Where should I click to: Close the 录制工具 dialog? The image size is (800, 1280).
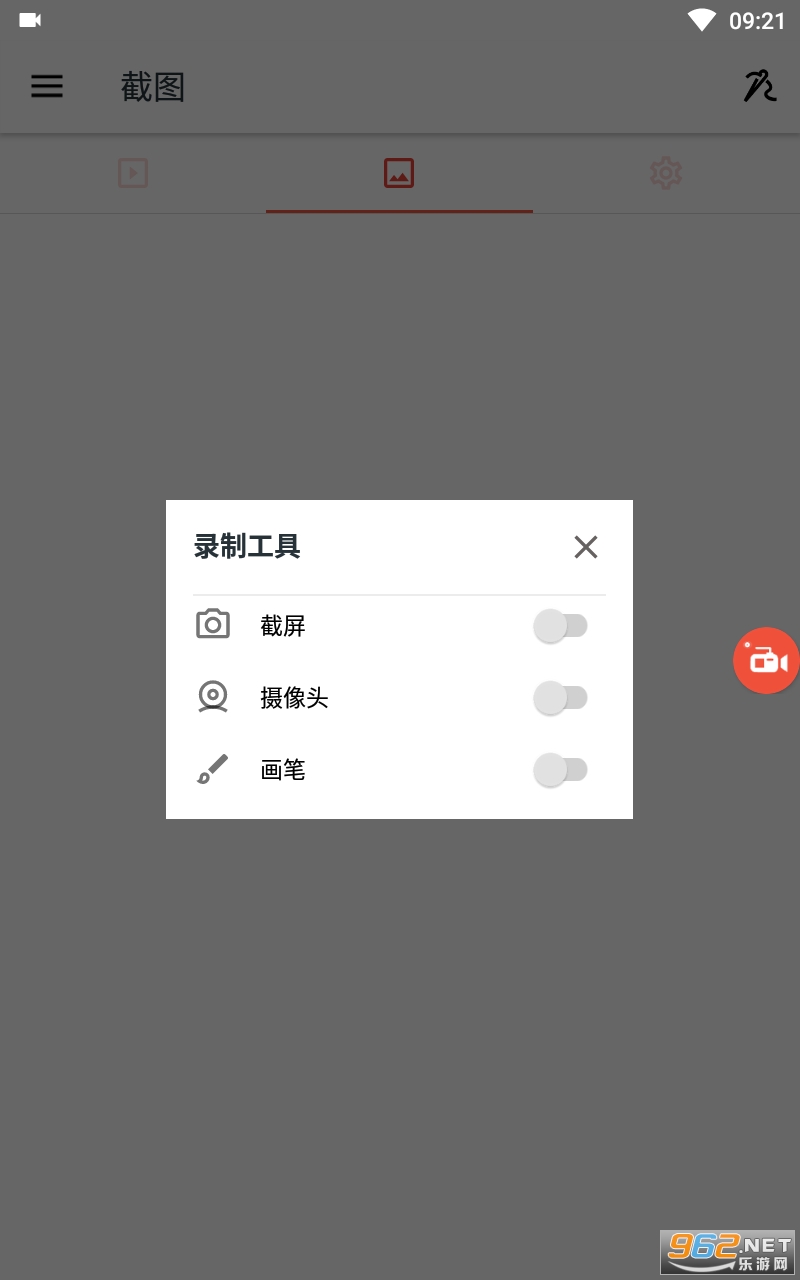[586, 547]
